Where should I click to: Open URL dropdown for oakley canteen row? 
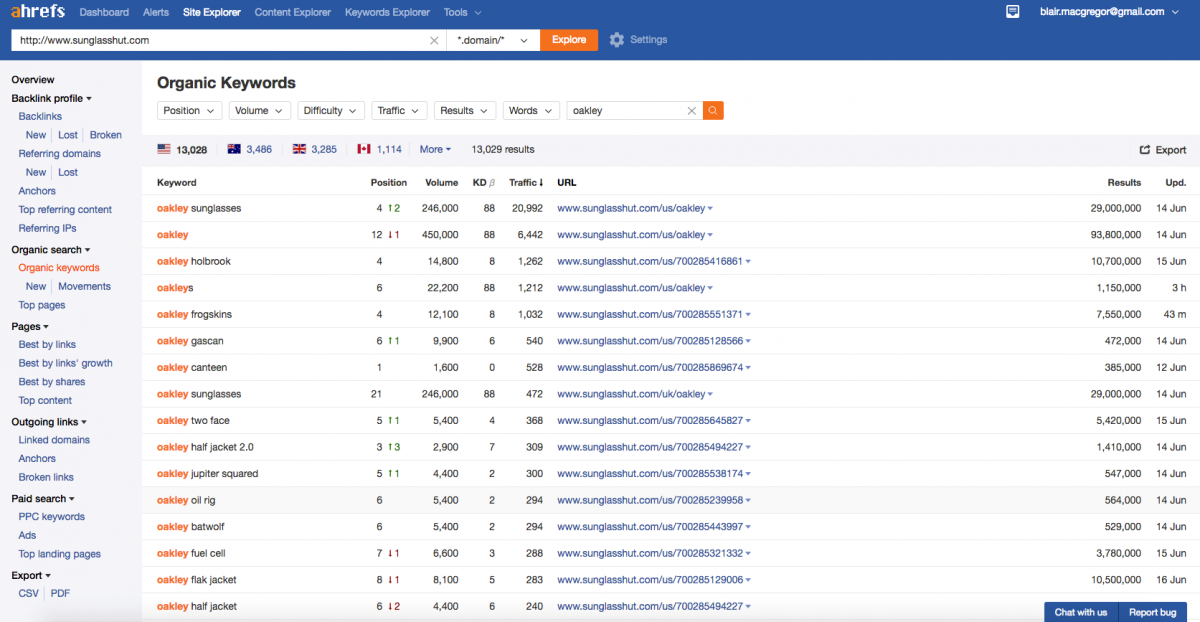pyautogui.click(x=748, y=368)
